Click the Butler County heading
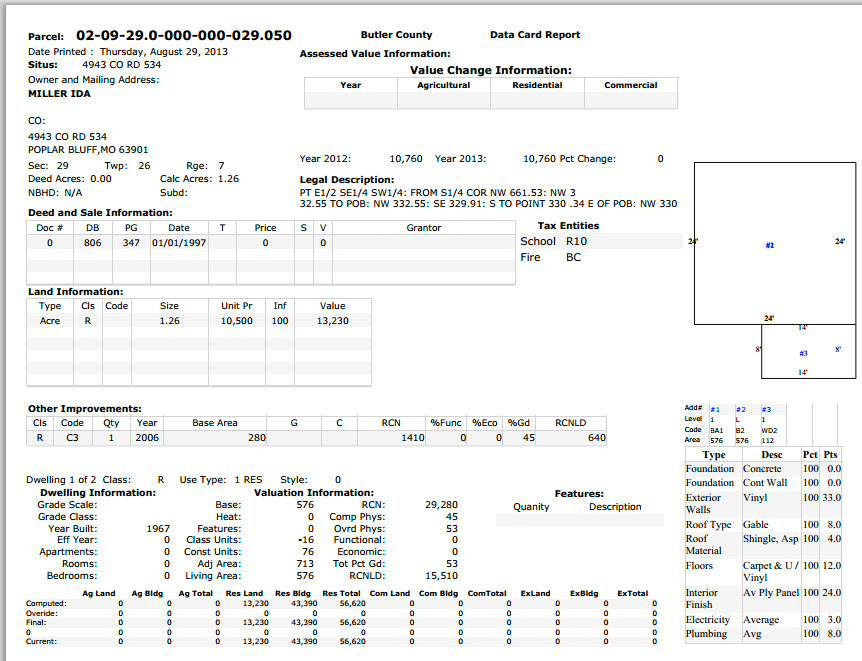862x661 pixels. [x=396, y=35]
